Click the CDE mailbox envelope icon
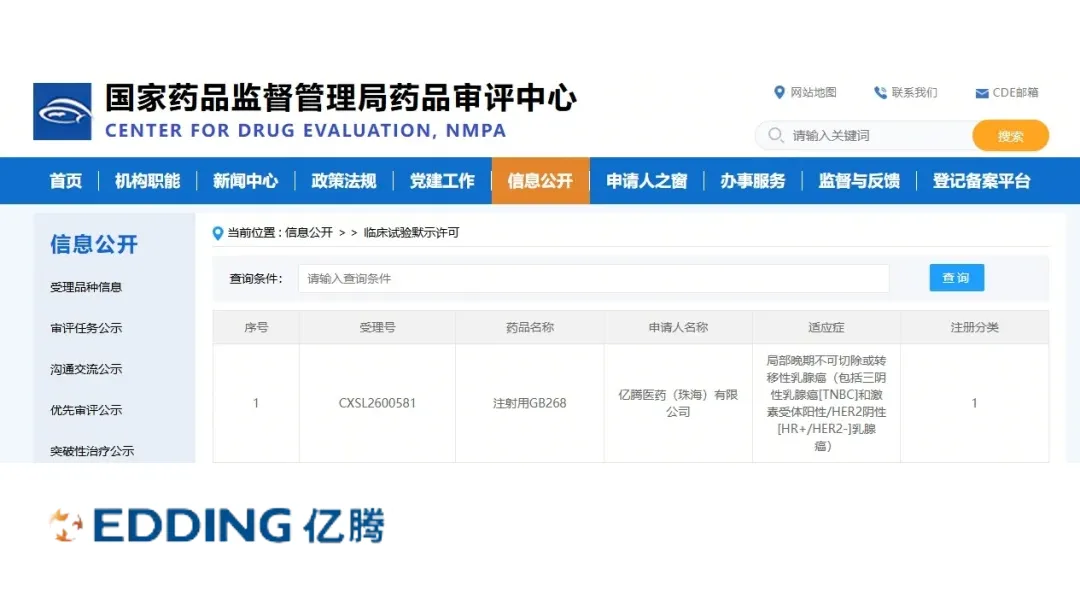The height and width of the screenshot is (608, 1080). point(982,93)
